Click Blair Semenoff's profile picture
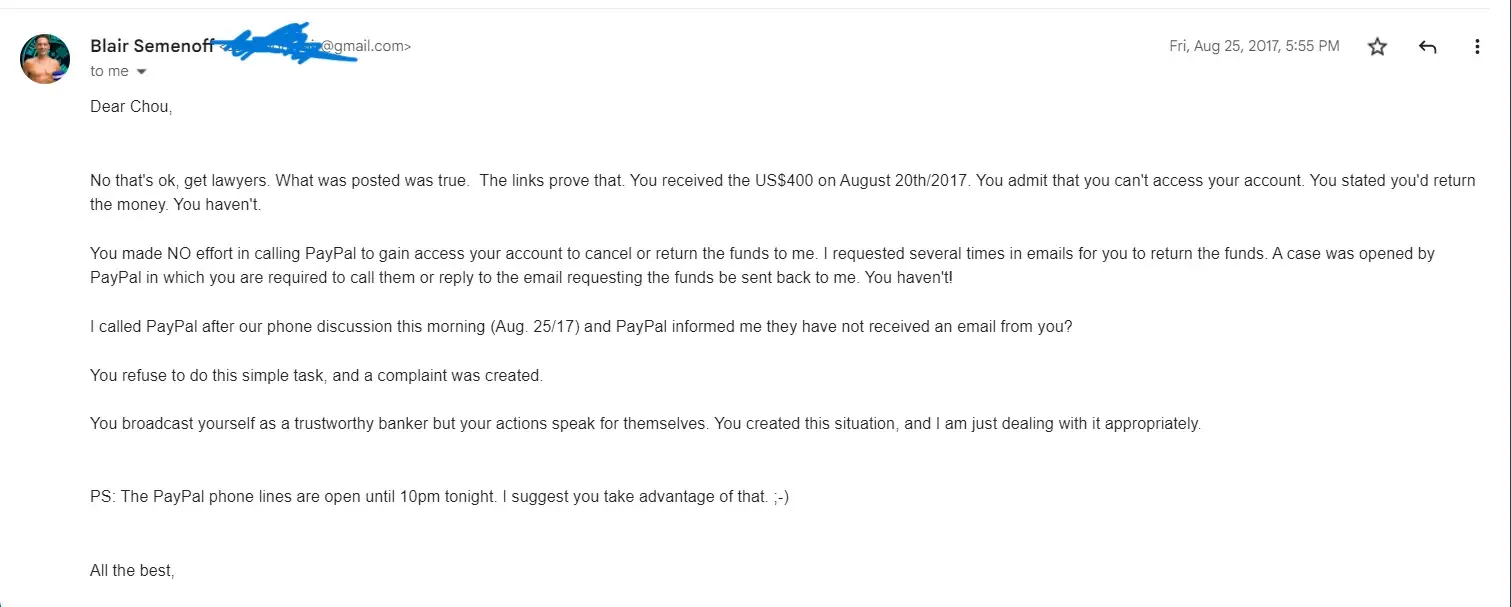This screenshot has width=1511, height=607. pos(45,59)
